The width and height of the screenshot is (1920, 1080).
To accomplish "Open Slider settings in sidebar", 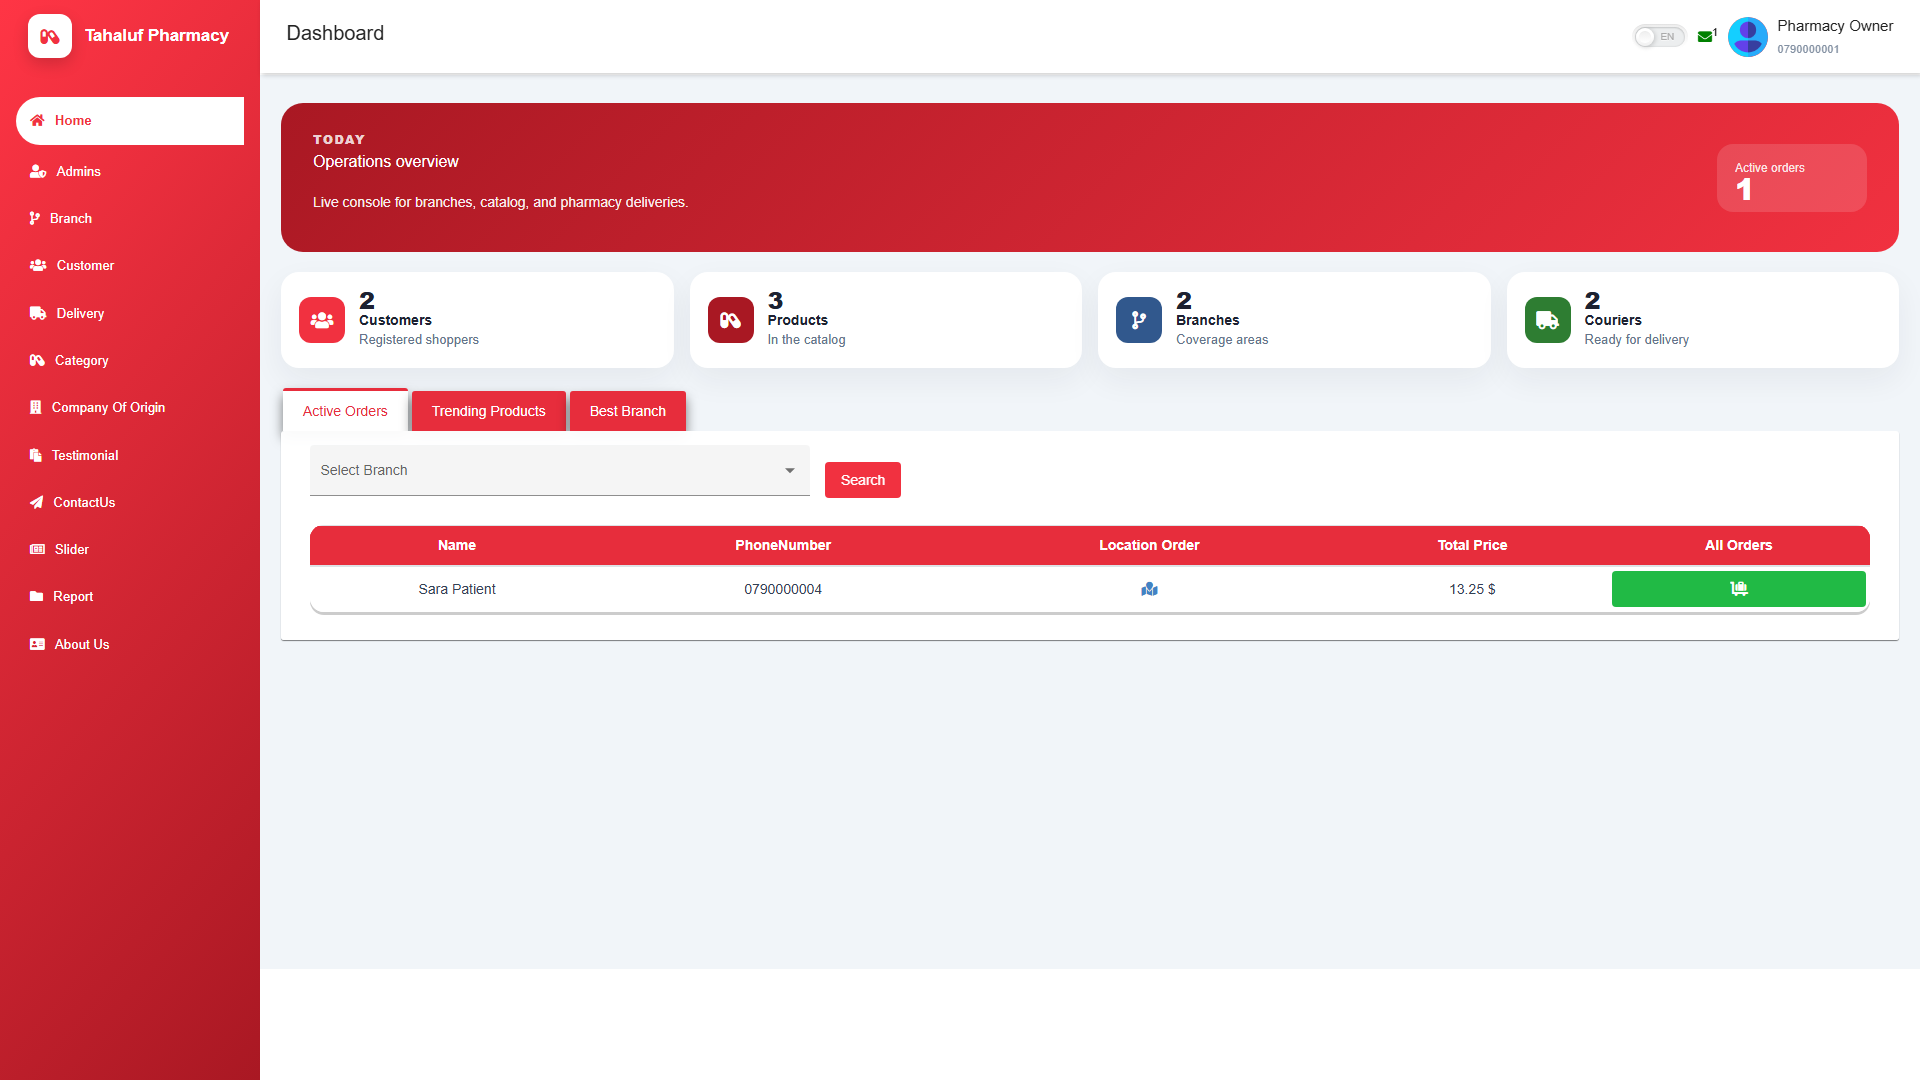I will [x=130, y=549].
